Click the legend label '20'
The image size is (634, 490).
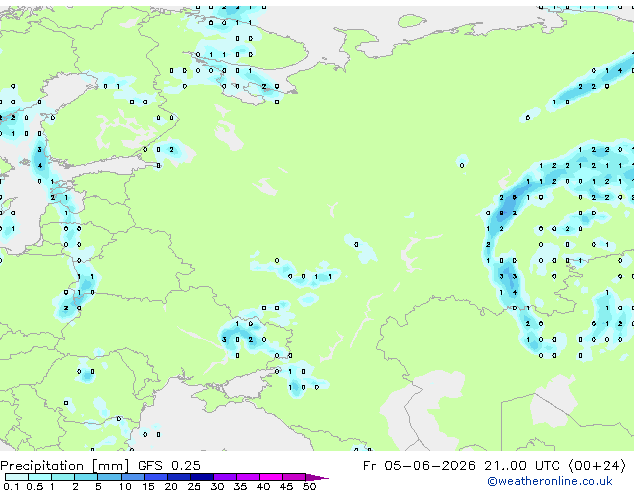point(171,486)
